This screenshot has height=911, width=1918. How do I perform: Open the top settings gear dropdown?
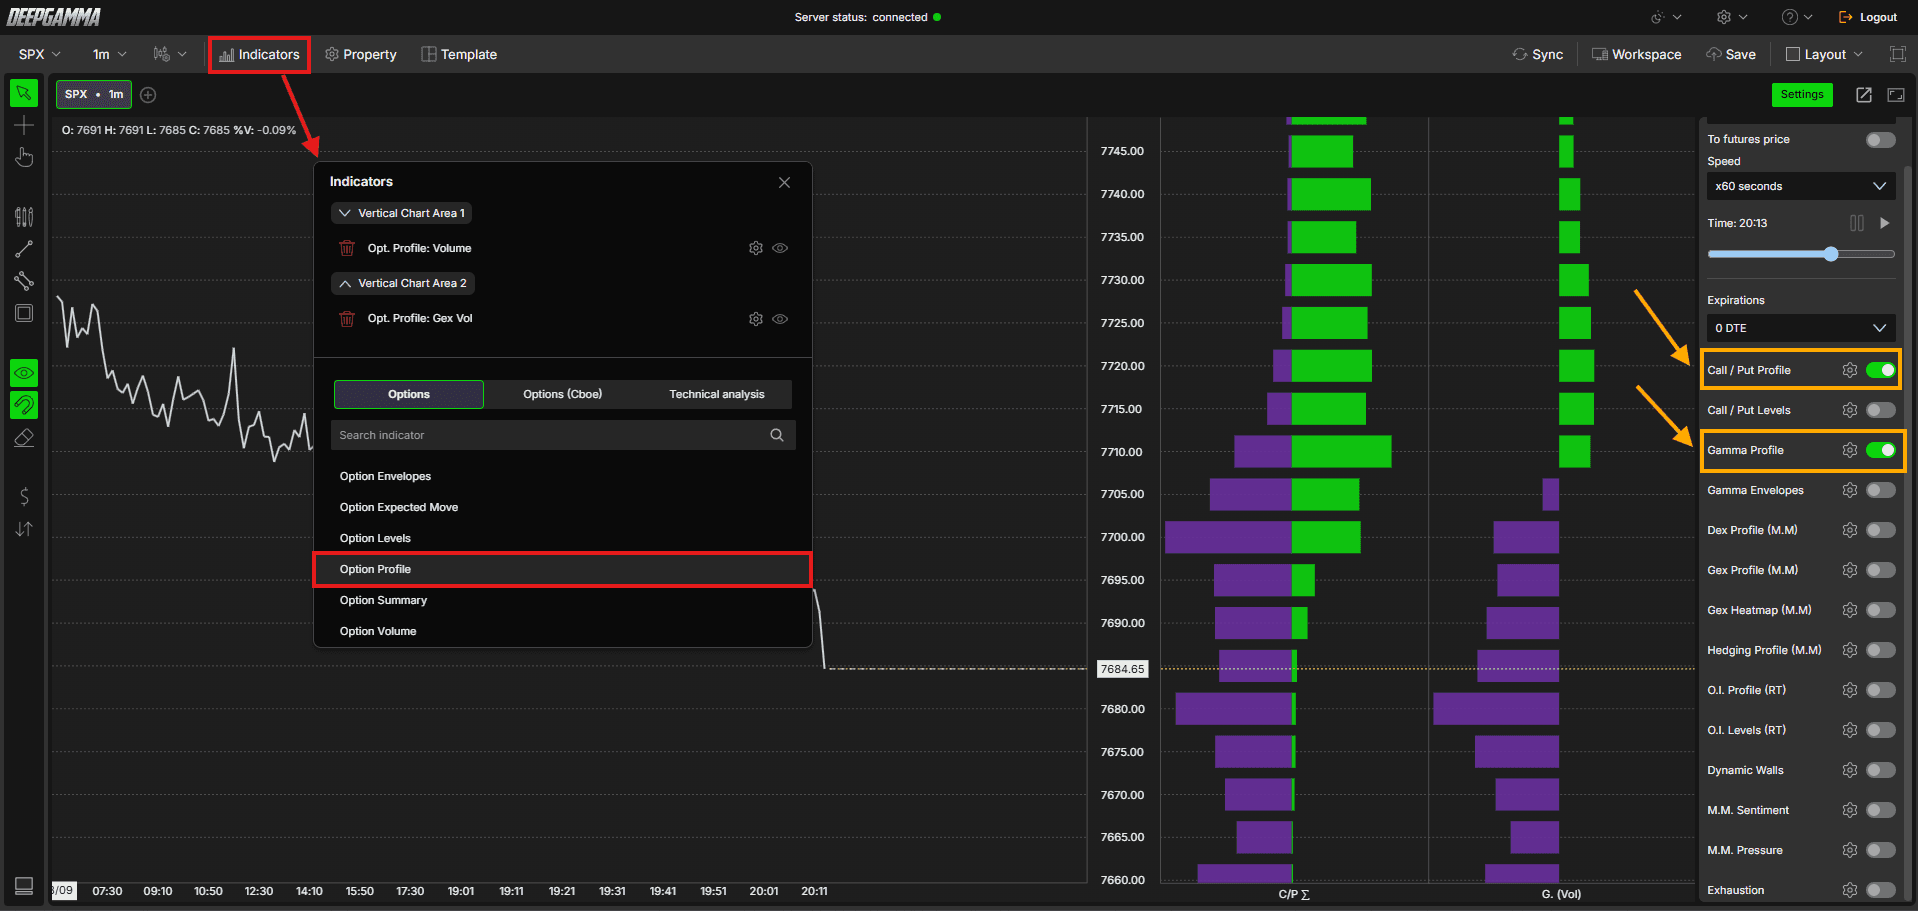(x=1732, y=17)
